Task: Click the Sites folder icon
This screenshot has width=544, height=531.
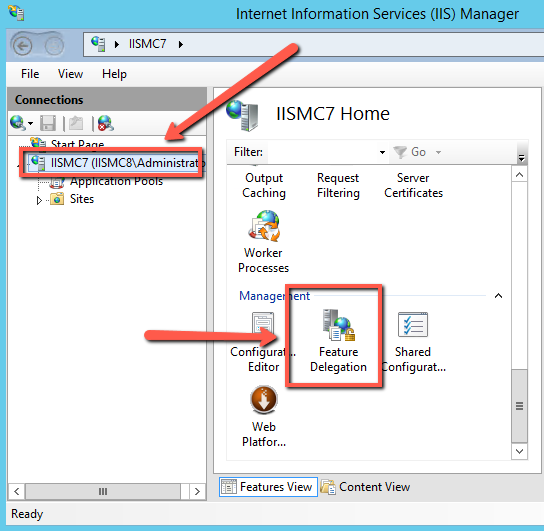Action: pos(57,199)
